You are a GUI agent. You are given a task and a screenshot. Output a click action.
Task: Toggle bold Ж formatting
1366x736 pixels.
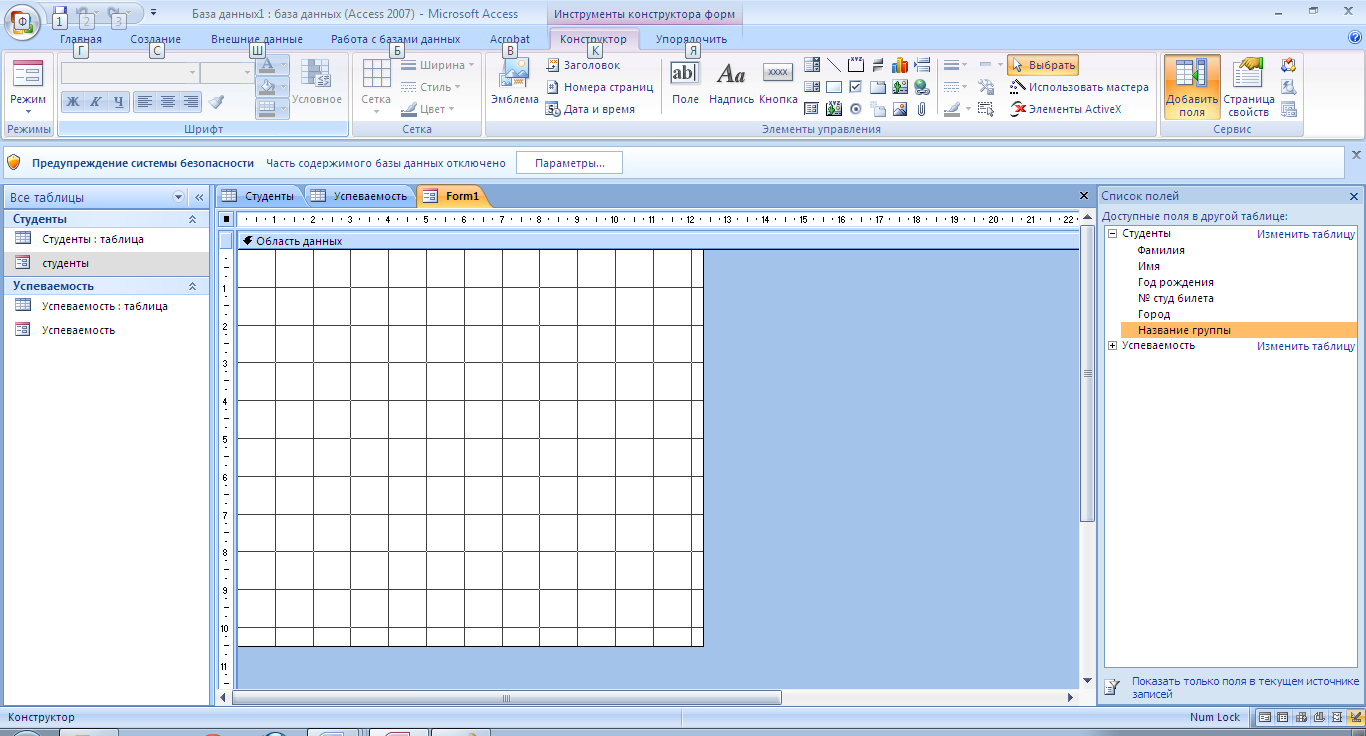tap(72, 101)
